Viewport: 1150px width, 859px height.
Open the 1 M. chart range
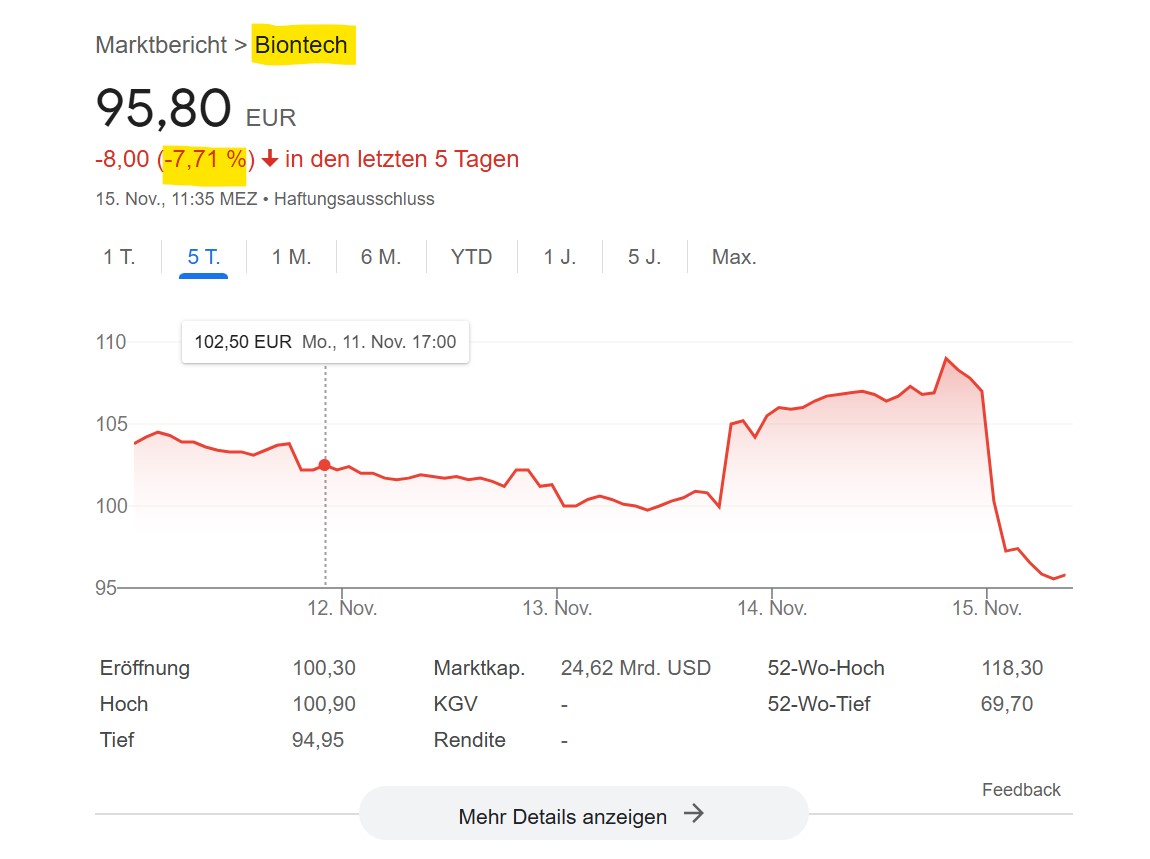291,257
